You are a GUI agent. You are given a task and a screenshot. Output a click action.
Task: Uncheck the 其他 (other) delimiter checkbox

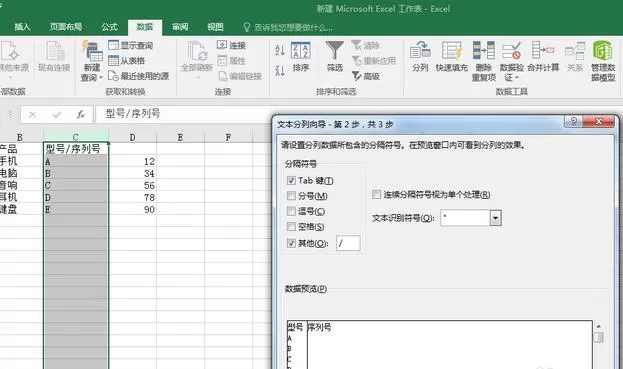[x=291, y=243]
